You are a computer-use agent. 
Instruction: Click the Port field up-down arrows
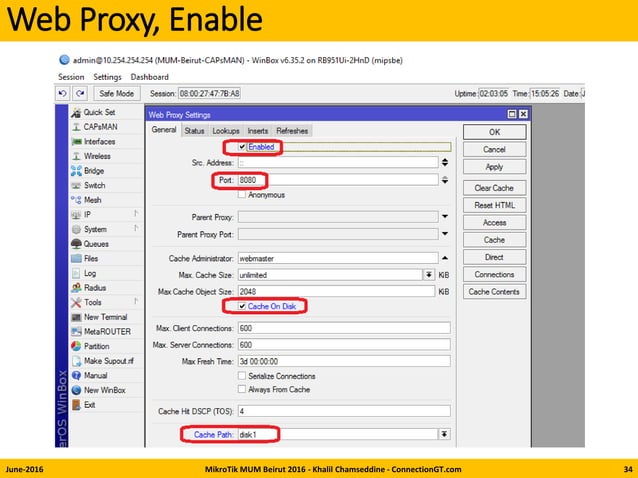coord(445,180)
